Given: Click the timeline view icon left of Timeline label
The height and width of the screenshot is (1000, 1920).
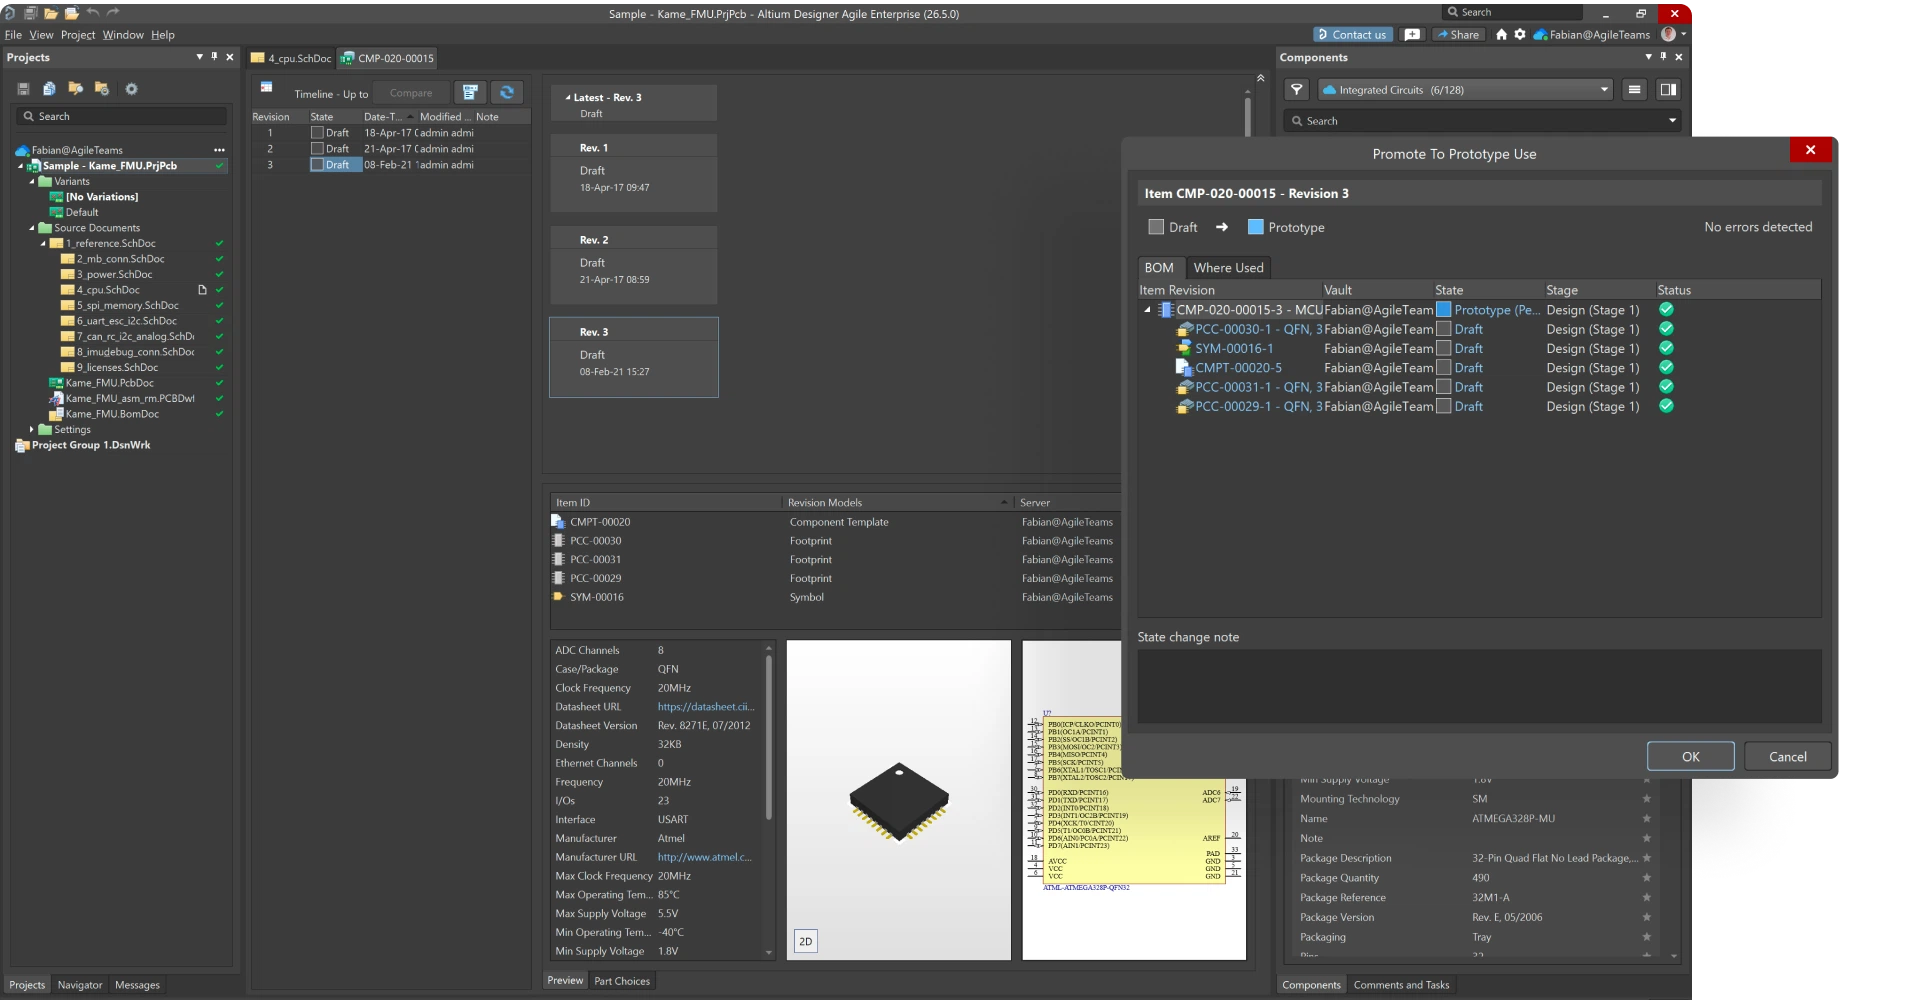Looking at the screenshot, I should point(267,88).
